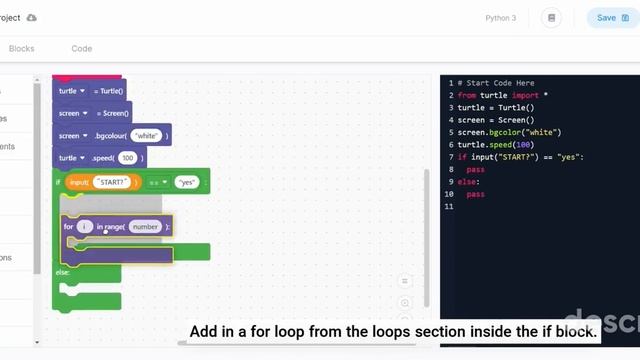
Task: Click the round document icon near Save
Action: point(551,18)
